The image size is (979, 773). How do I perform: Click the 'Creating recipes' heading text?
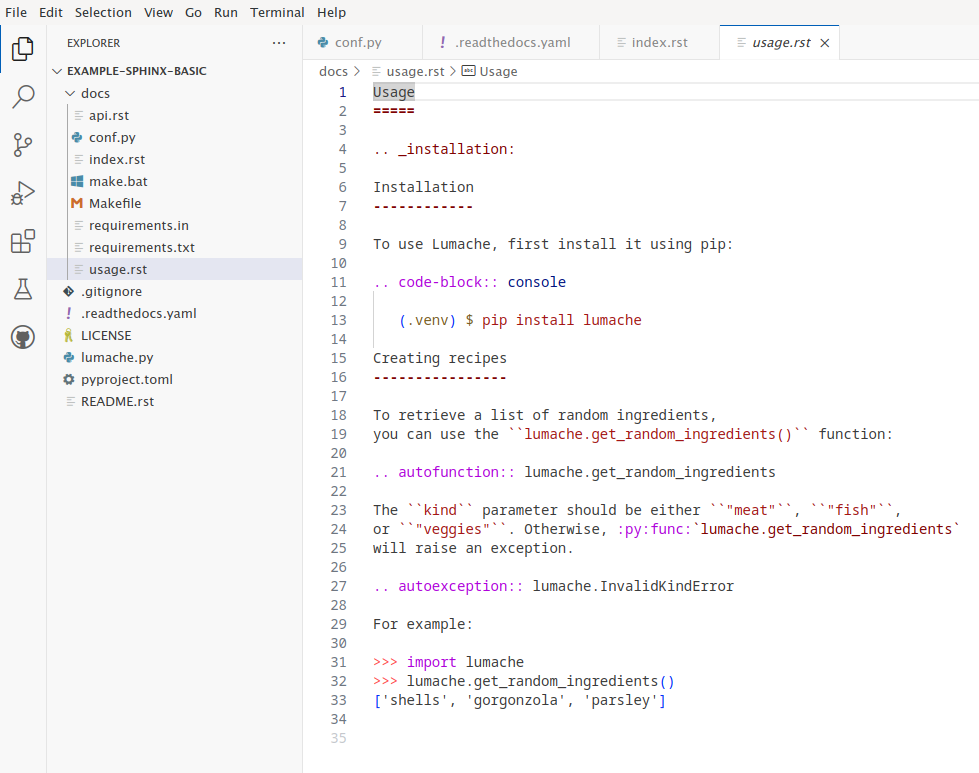440,358
